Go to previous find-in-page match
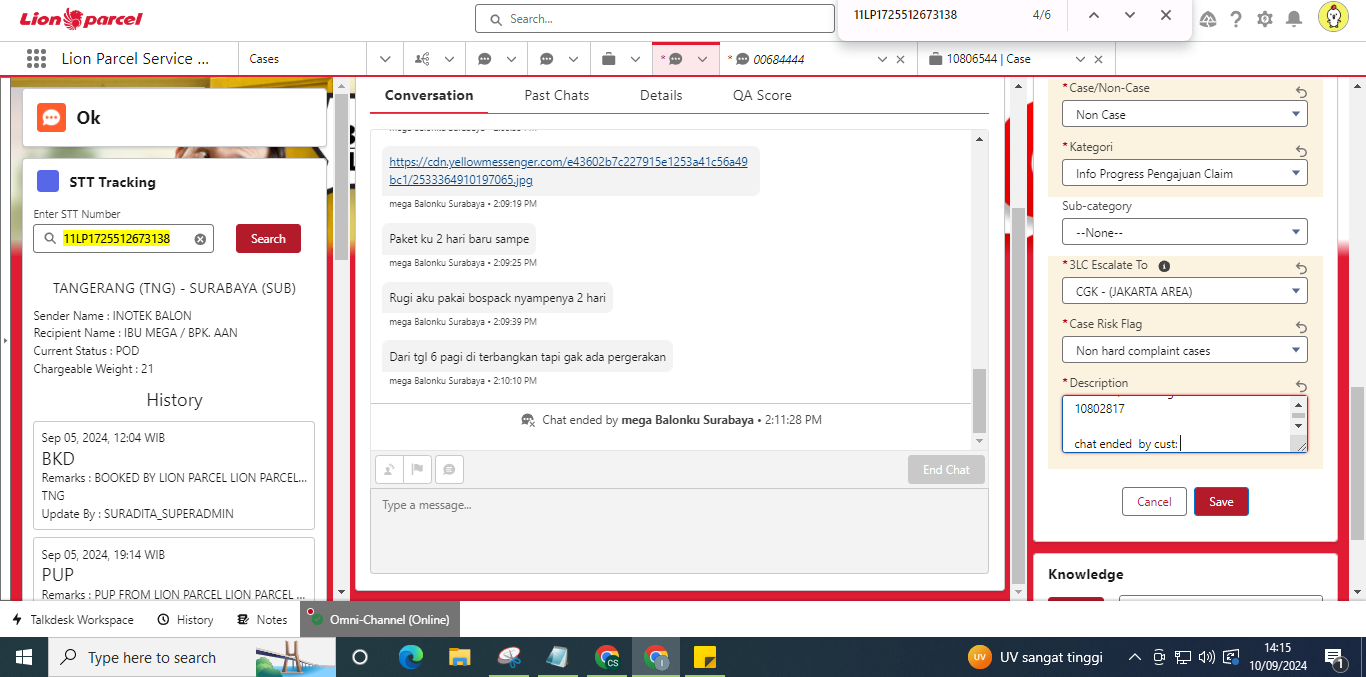Screen dimensions: 1366x677 [x=1094, y=15]
